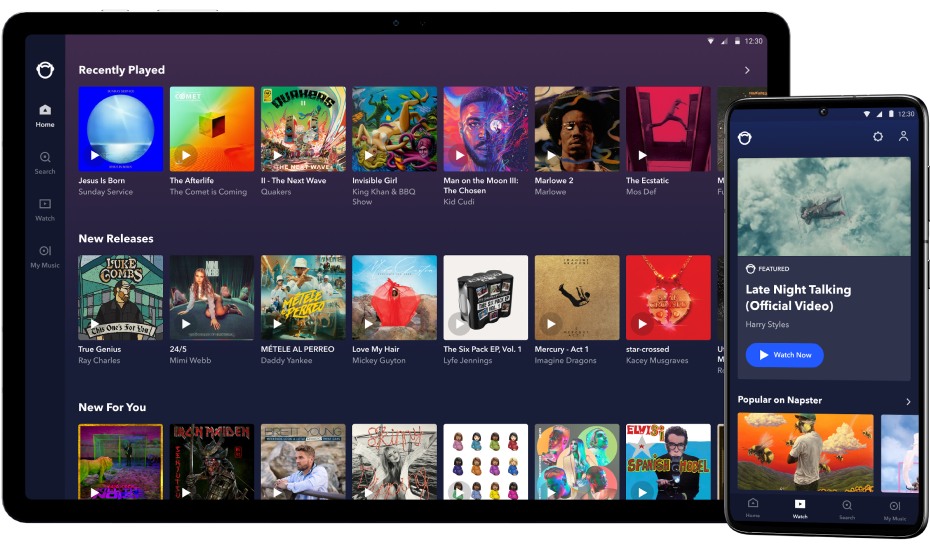Open artist Mimi Webb
This screenshot has width=930, height=549.
(190, 360)
